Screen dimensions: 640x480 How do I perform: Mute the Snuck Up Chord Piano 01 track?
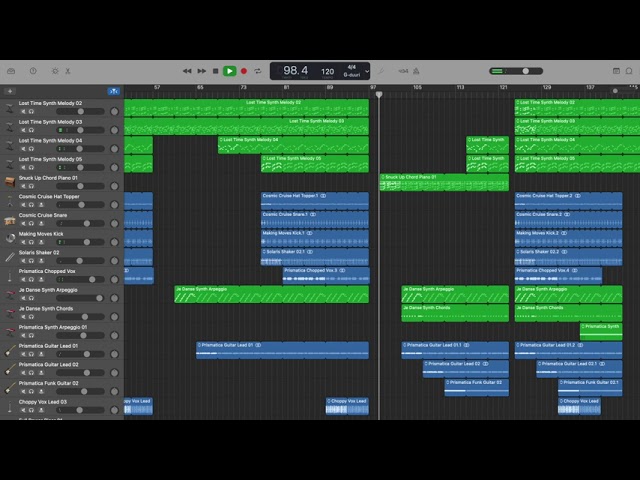coord(23,186)
